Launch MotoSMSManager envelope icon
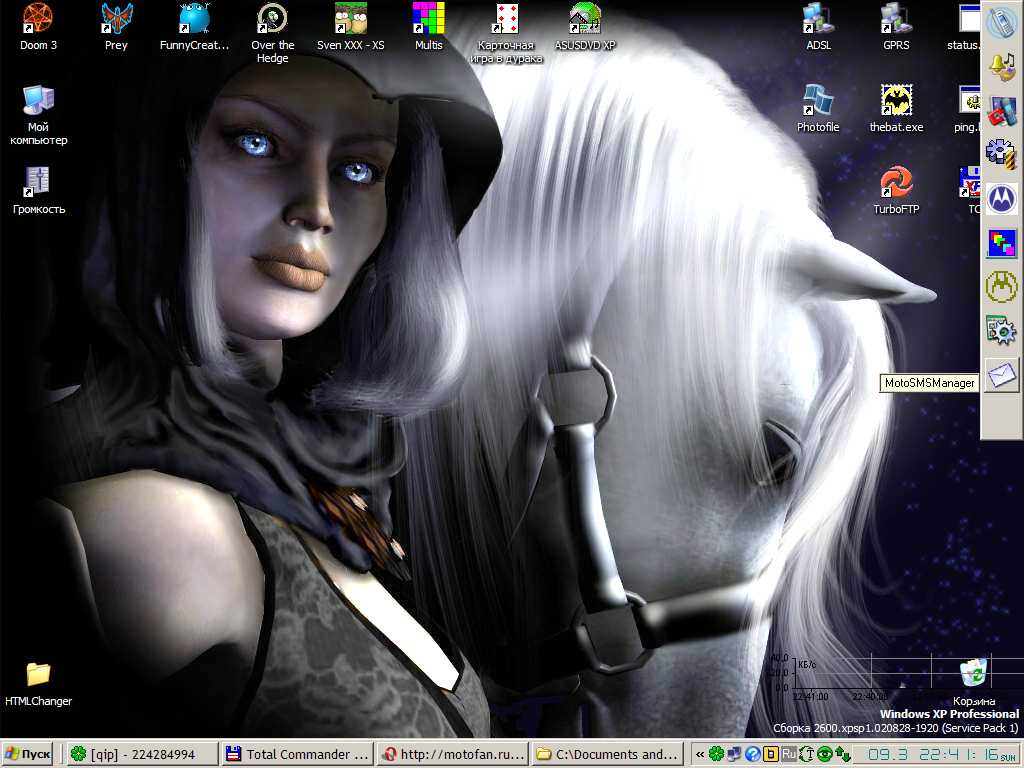Image resolution: width=1024 pixels, height=768 pixels. [x=1002, y=375]
